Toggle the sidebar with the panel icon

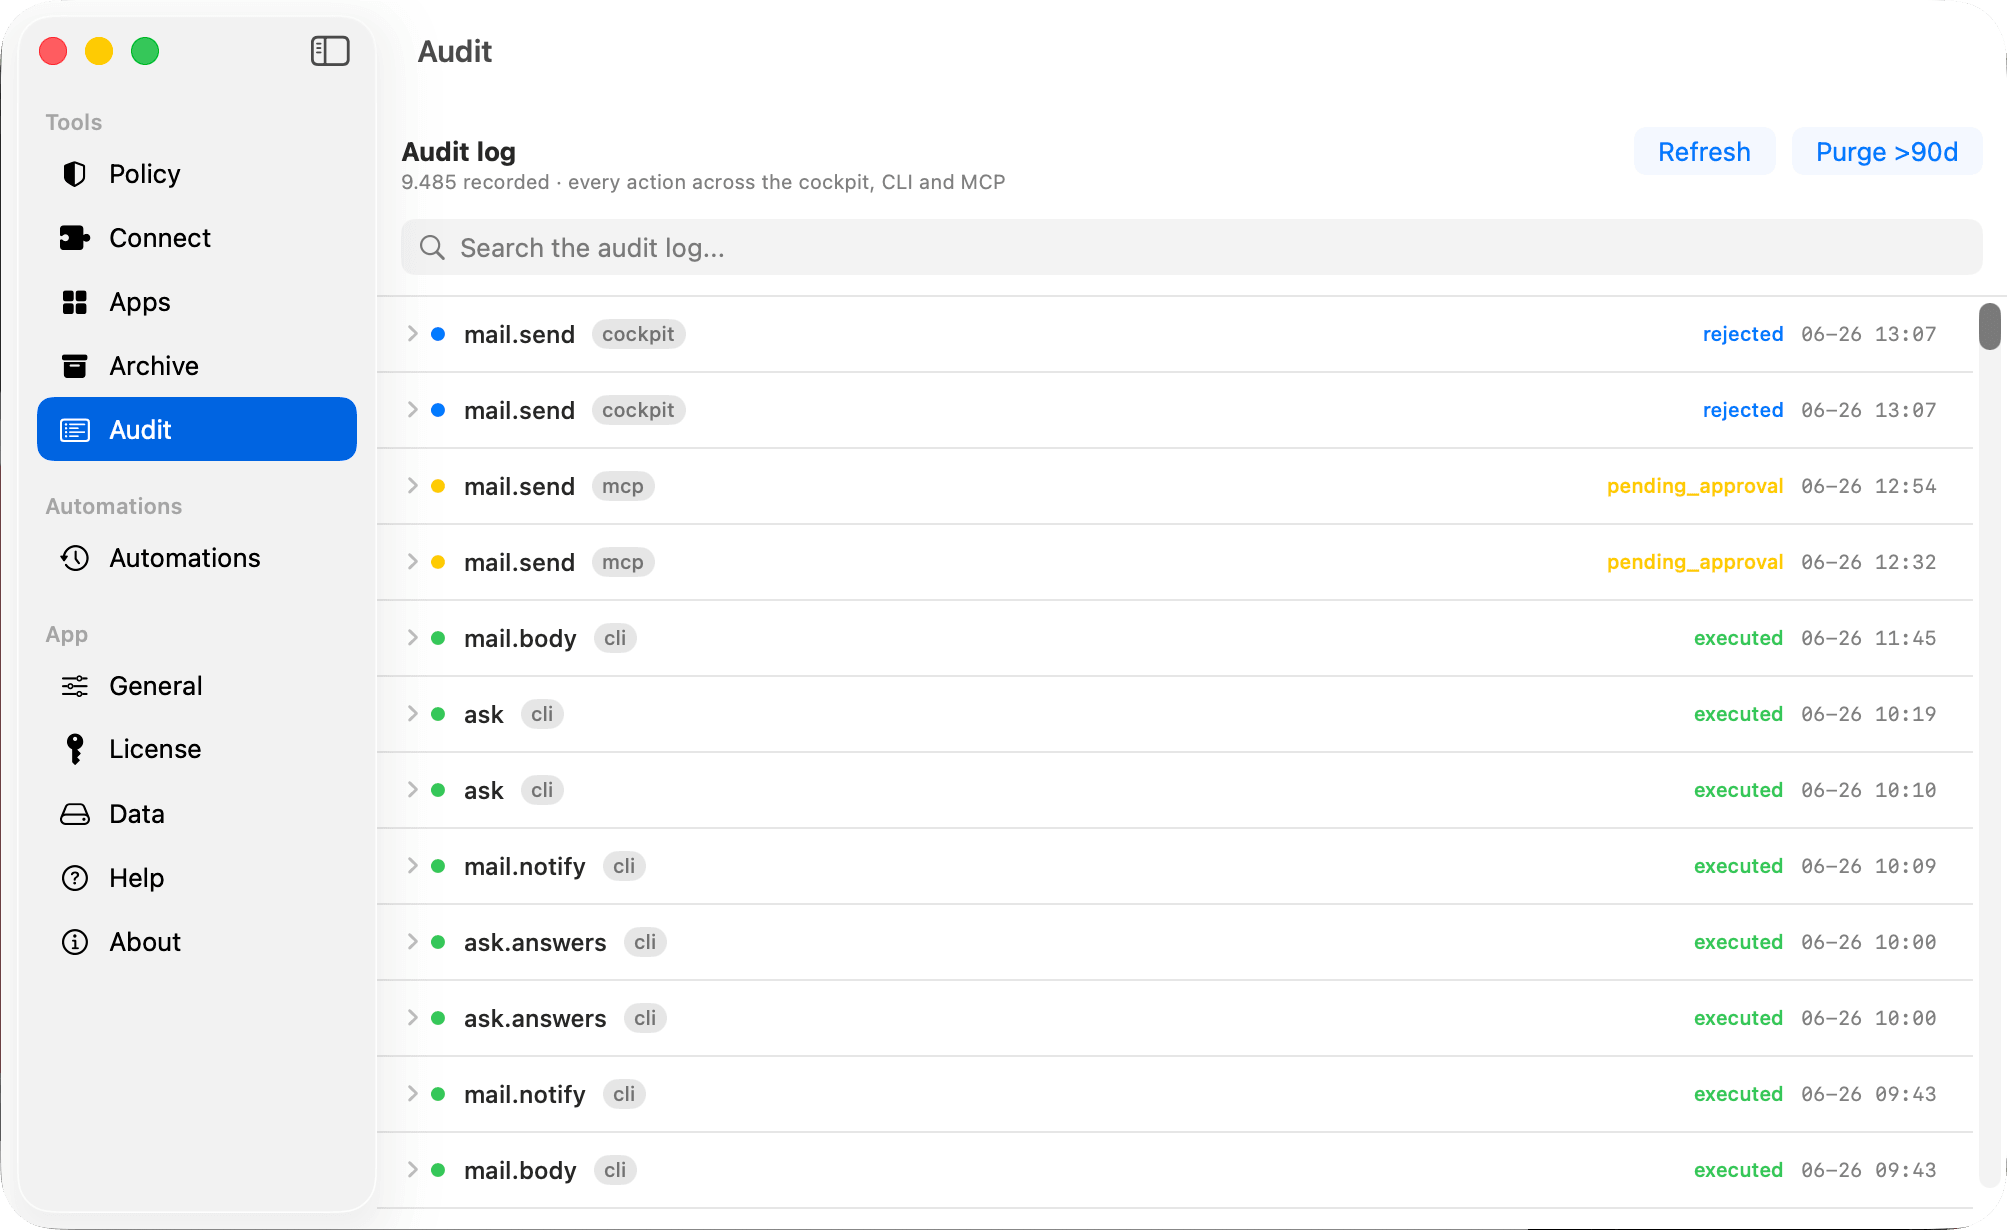(x=330, y=51)
